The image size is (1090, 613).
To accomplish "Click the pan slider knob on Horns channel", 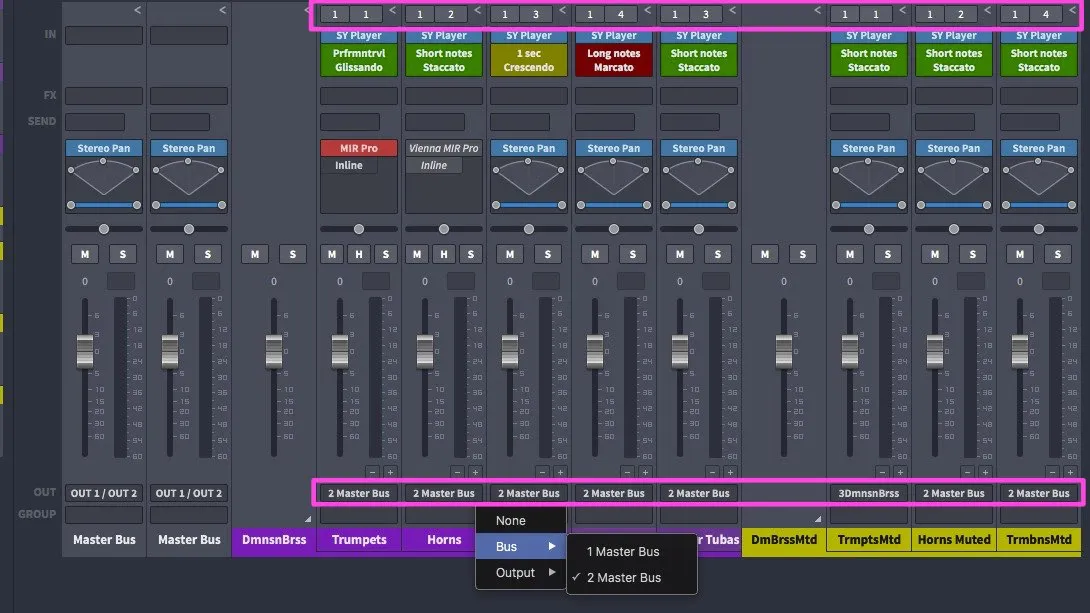I will coord(444,229).
